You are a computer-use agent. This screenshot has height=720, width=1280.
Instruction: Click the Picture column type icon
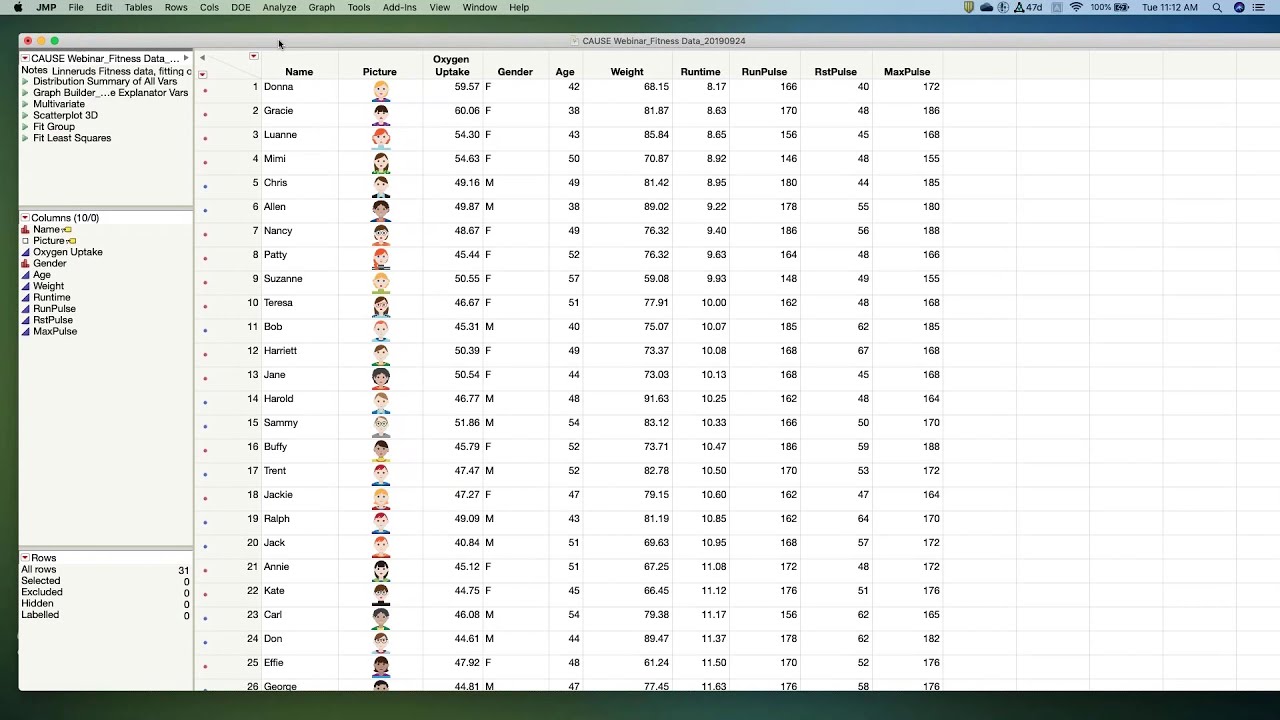[26, 241]
